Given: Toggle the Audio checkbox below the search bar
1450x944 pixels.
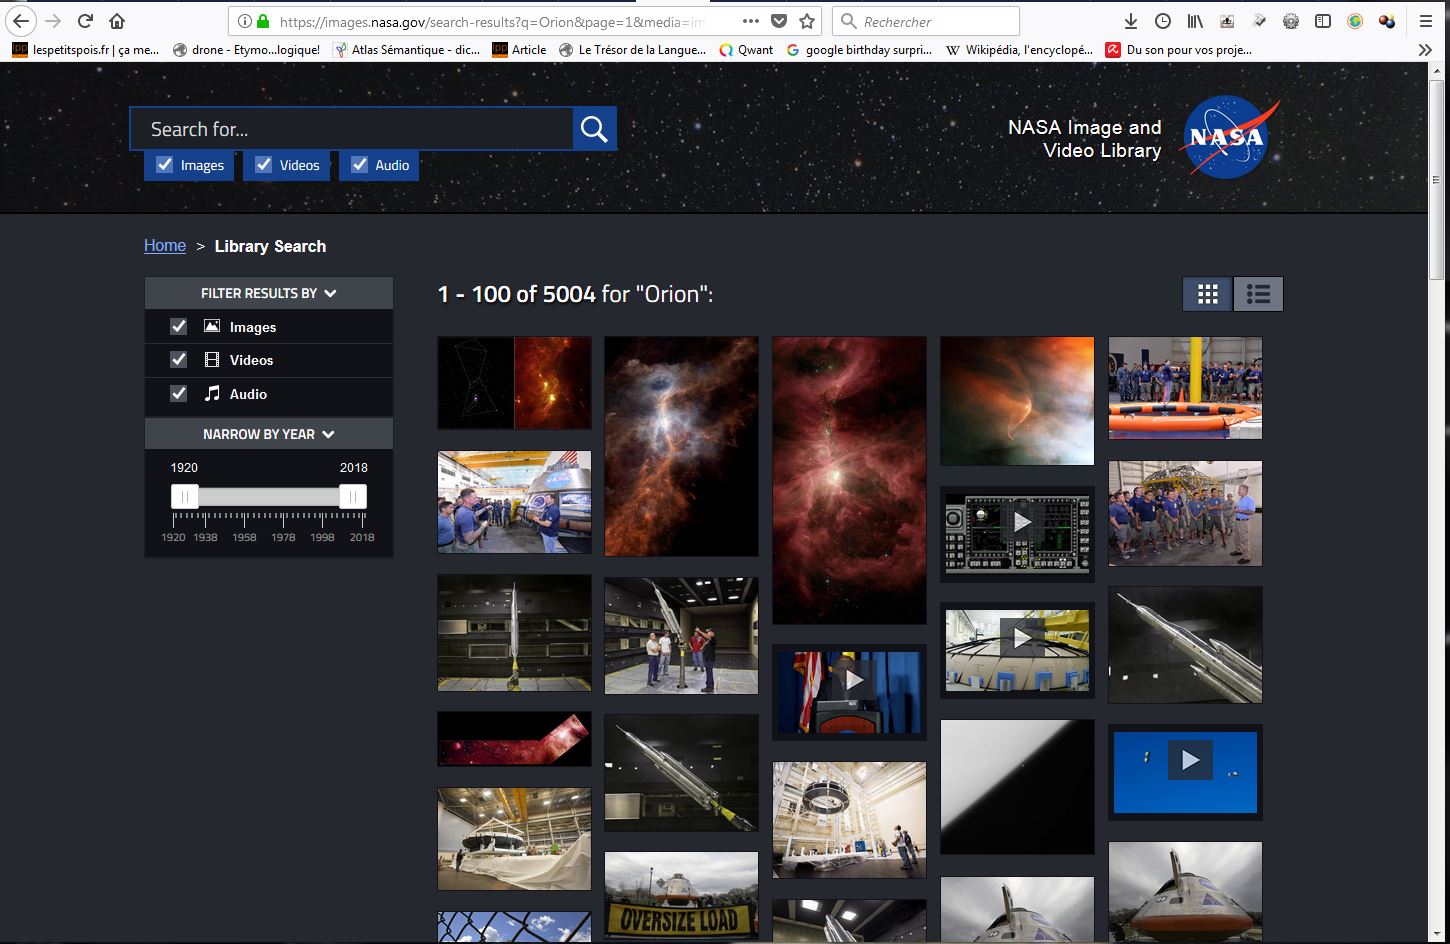Looking at the screenshot, I should pos(359,165).
